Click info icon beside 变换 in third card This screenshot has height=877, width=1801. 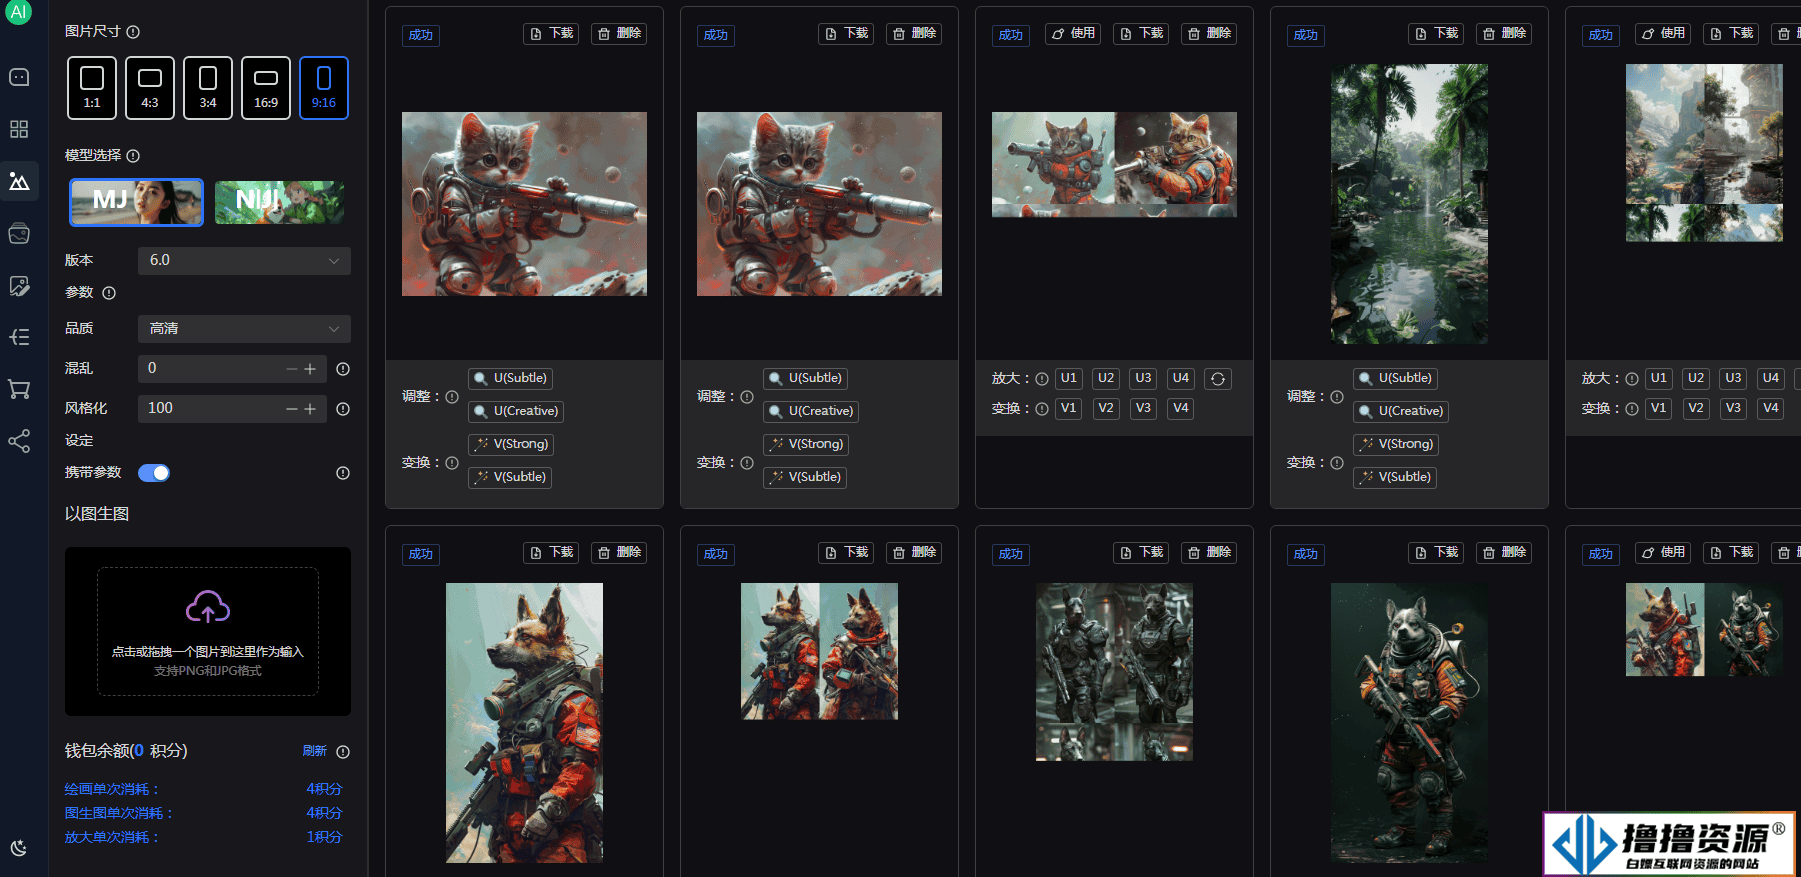(1042, 409)
